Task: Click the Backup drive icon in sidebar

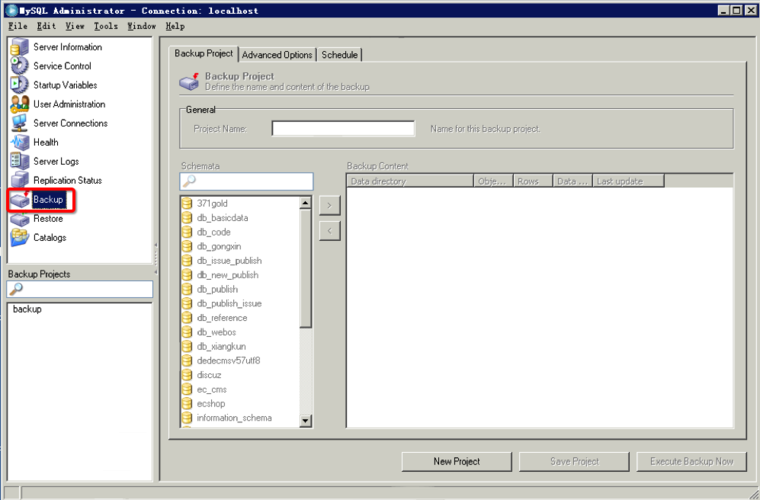Action: (x=20, y=199)
